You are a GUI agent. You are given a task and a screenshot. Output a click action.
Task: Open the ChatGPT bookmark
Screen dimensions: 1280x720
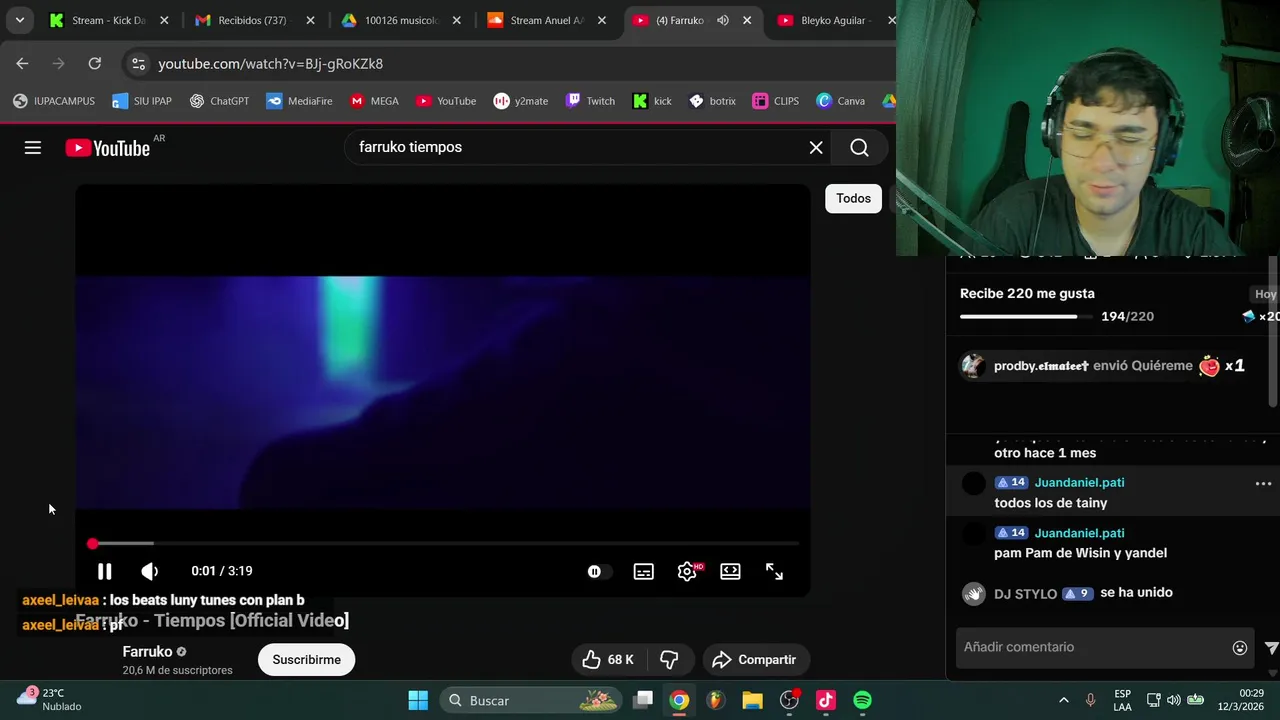coord(219,101)
